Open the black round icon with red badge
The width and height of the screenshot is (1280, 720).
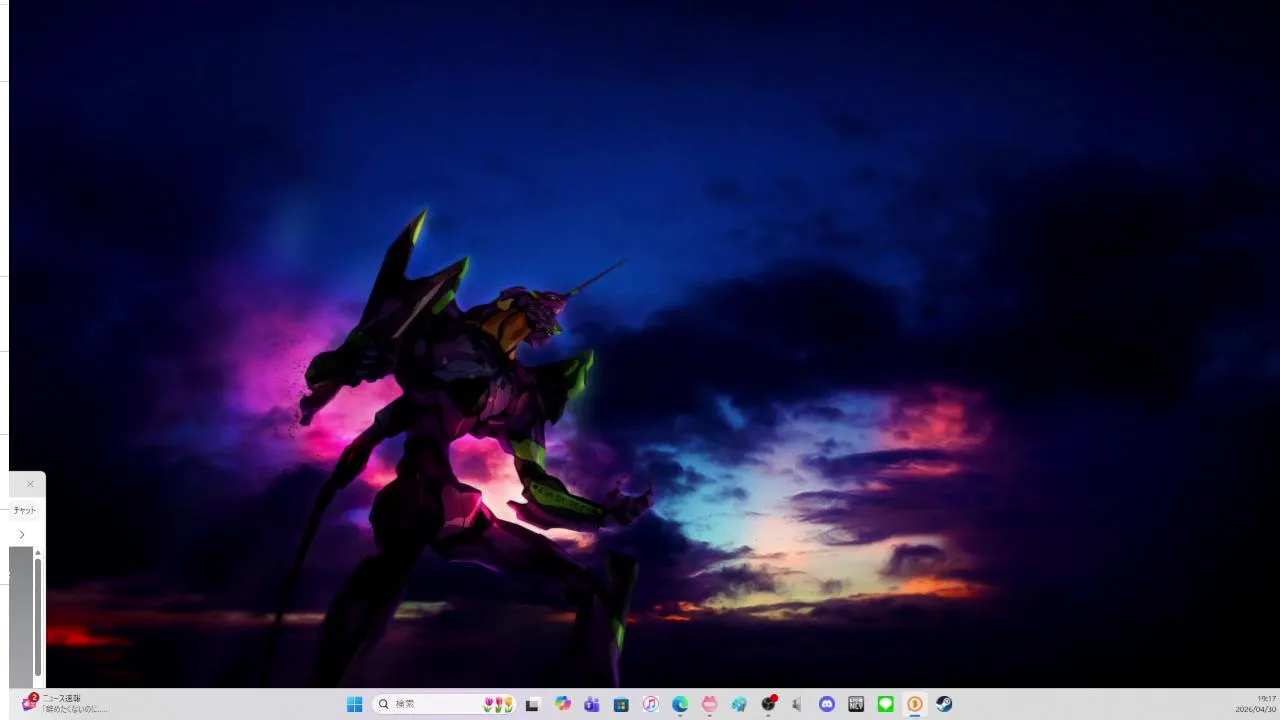(768, 704)
